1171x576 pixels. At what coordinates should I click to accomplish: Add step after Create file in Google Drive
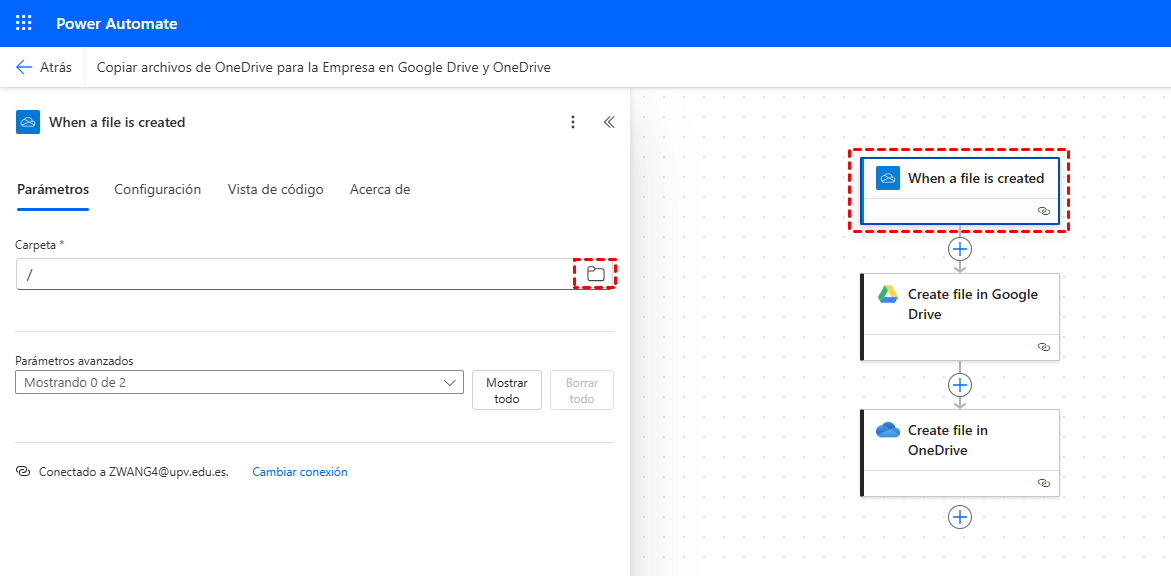click(960, 384)
